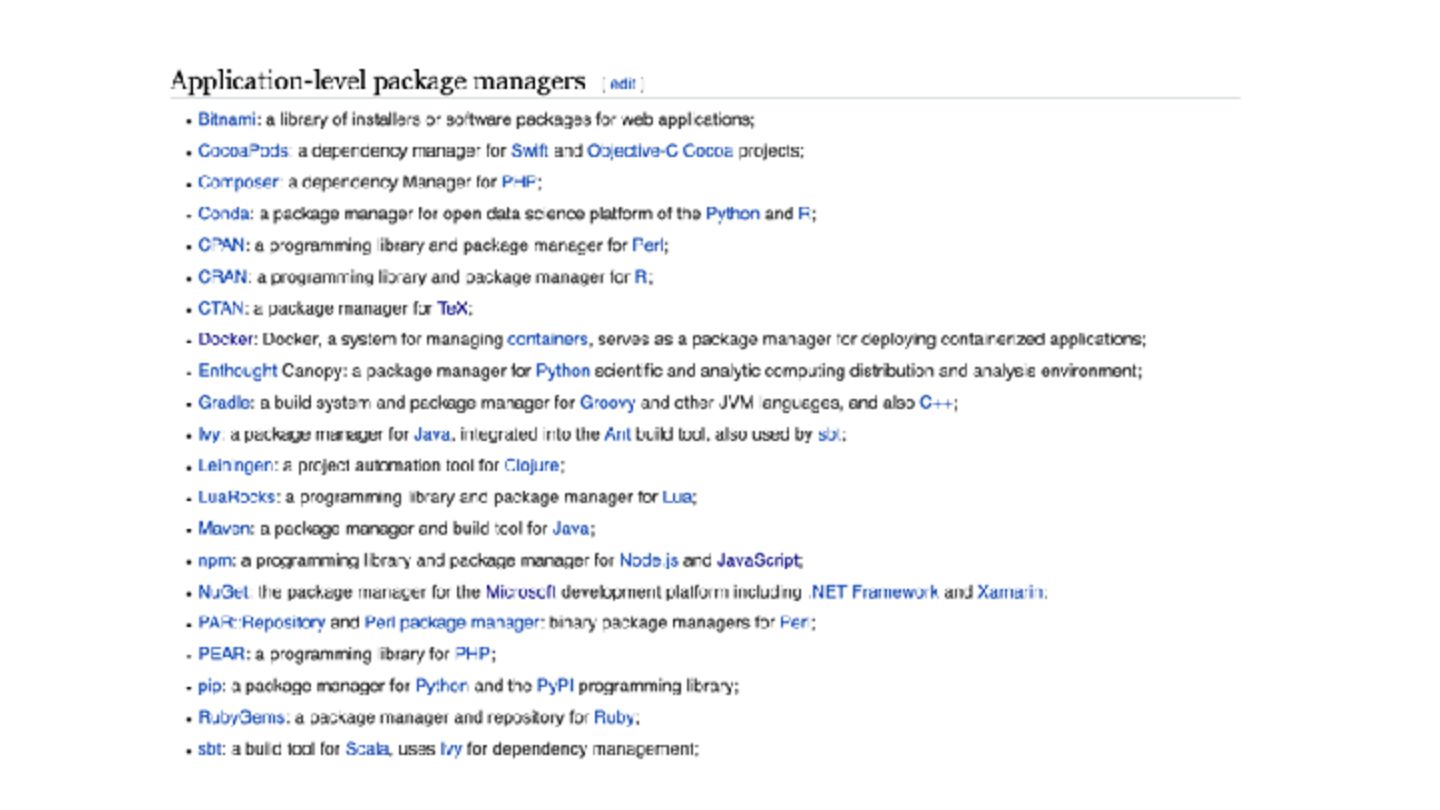Click the R link in the CRAN row

point(641,277)
